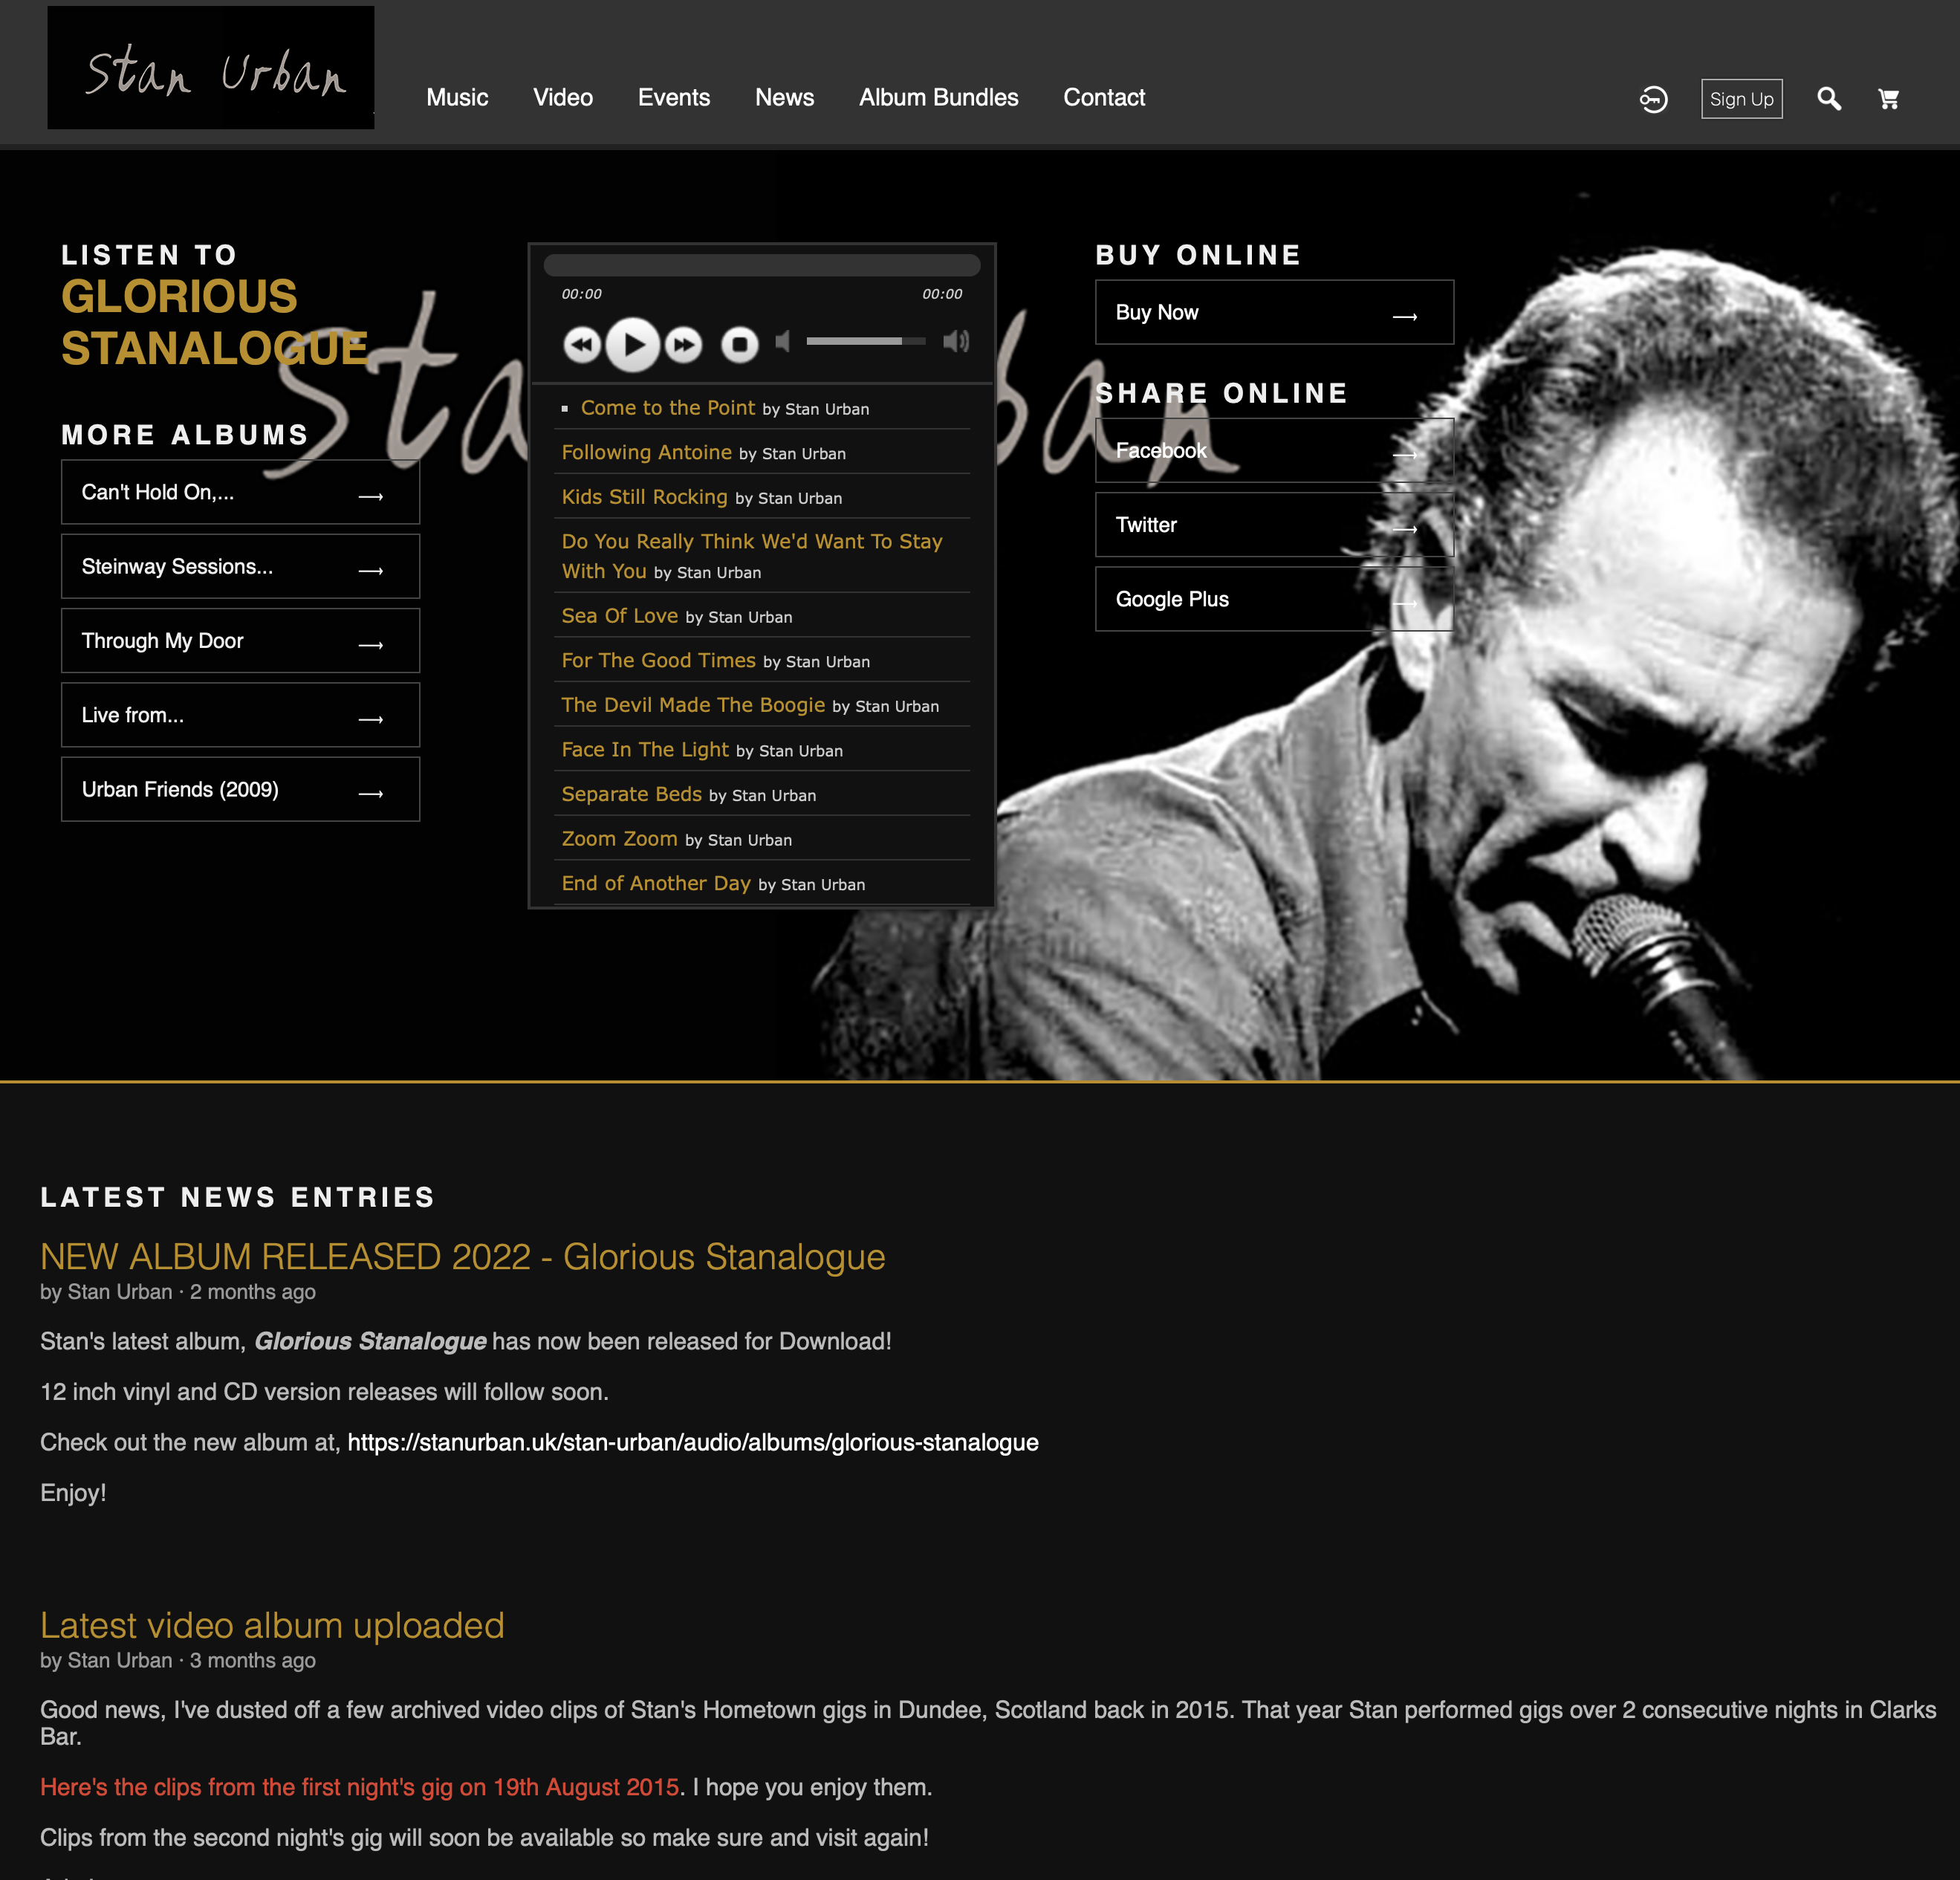The height and width of the screenshot is (1880, 1960).
Task: Open the Steinway Sessions album
Action: 240,566
